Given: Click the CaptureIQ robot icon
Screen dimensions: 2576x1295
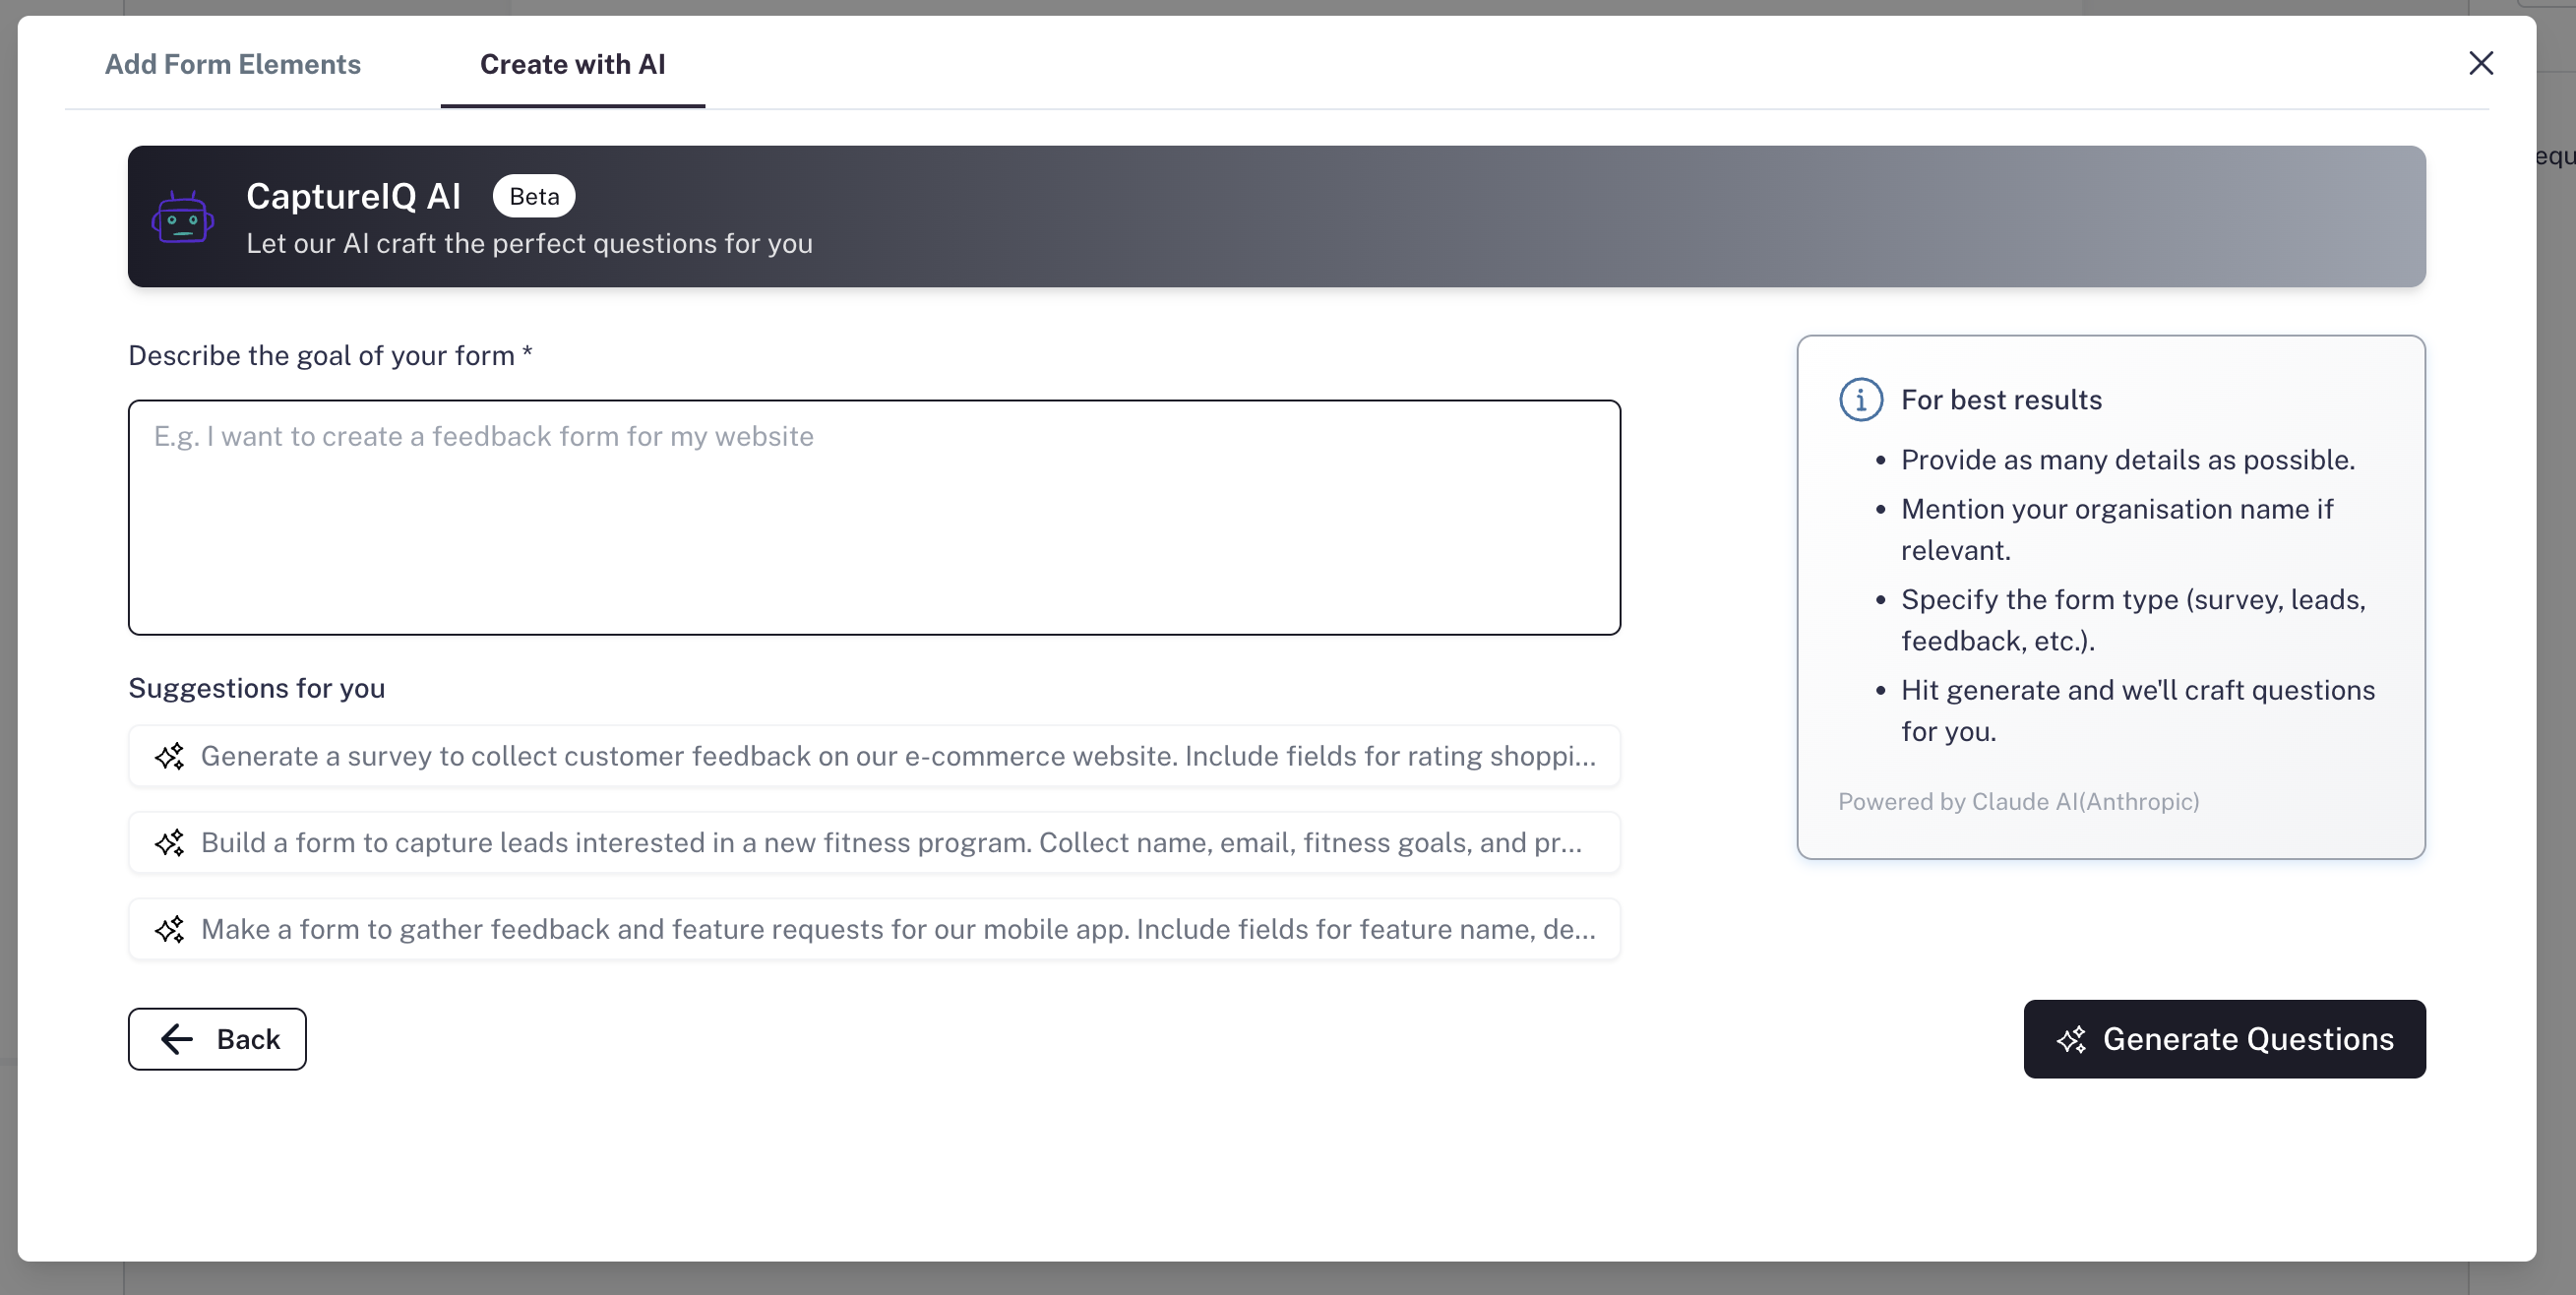Looking at the screenshot, I should [182, 217].
